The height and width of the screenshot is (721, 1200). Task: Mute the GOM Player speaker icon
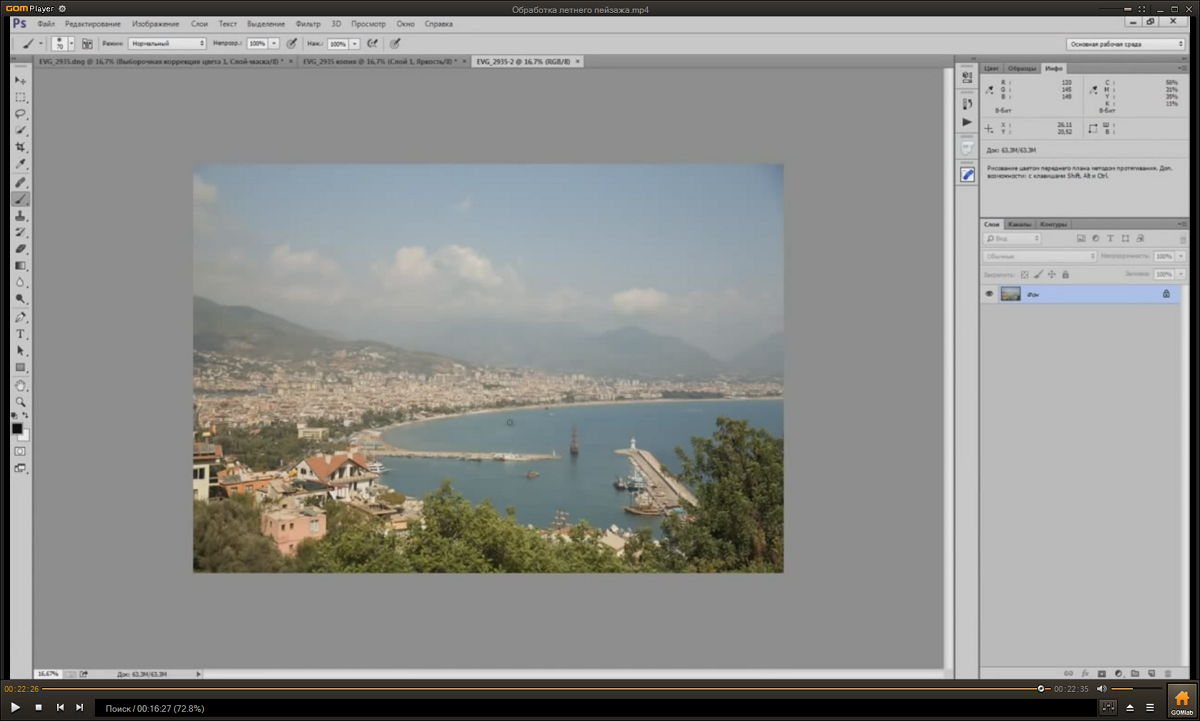point(1101,689)
